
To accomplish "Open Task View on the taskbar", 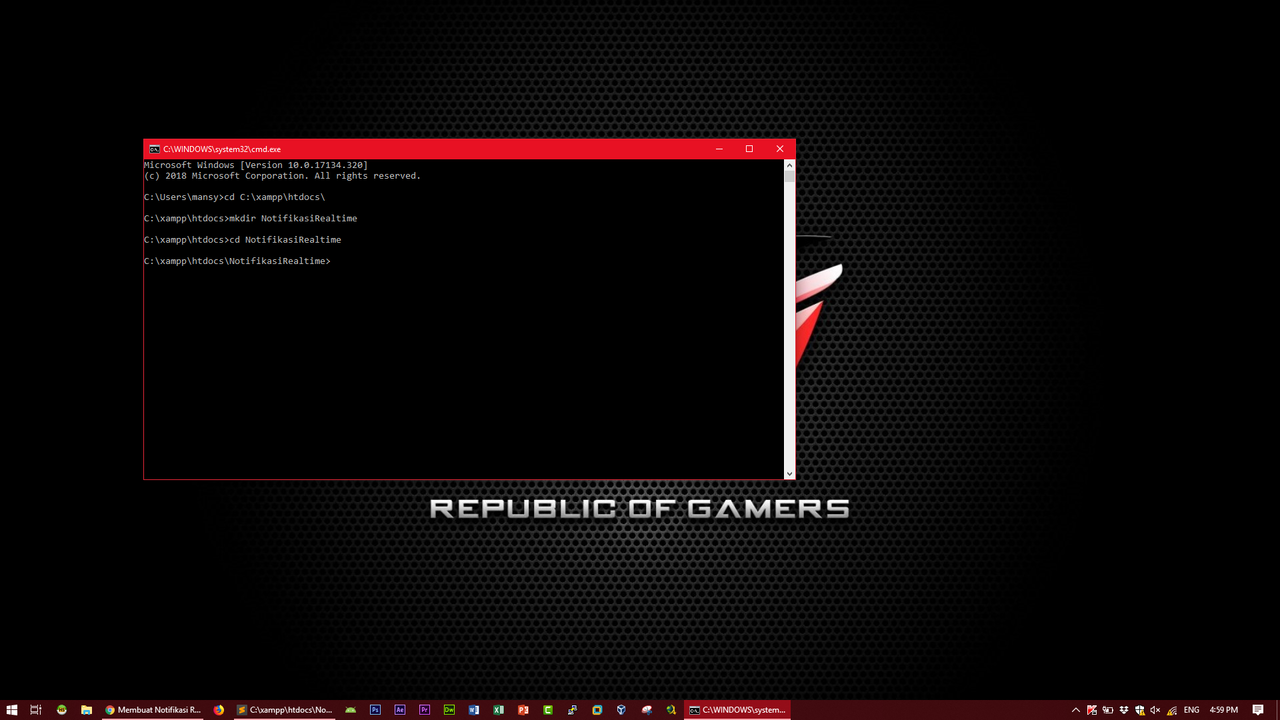I will [35, 710].
